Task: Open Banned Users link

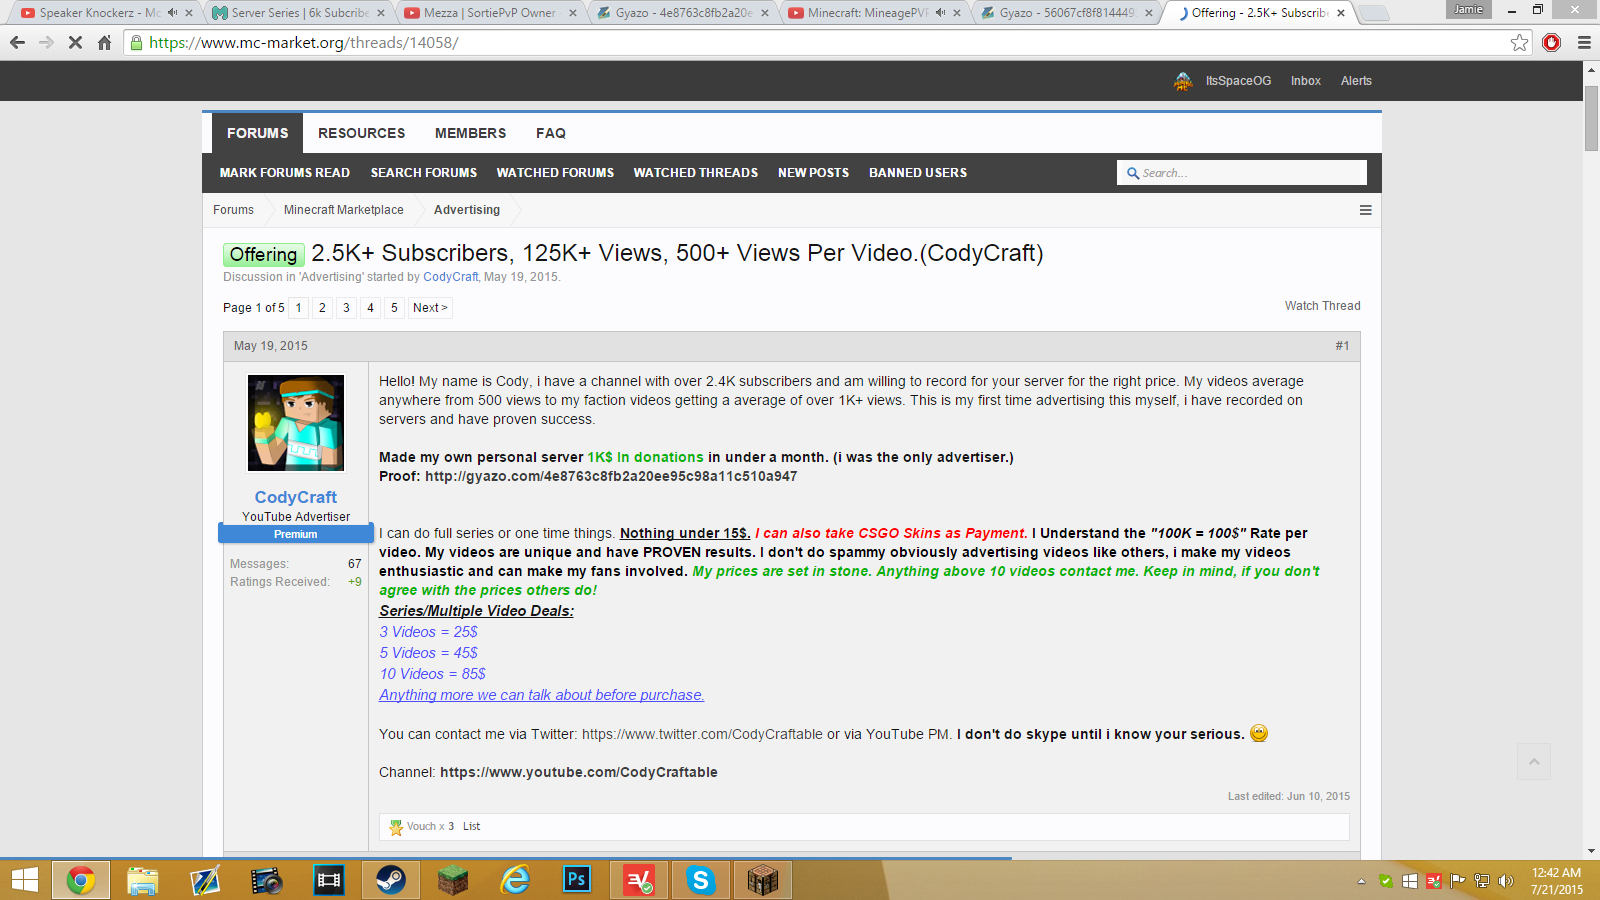Action: click(918, 173)
